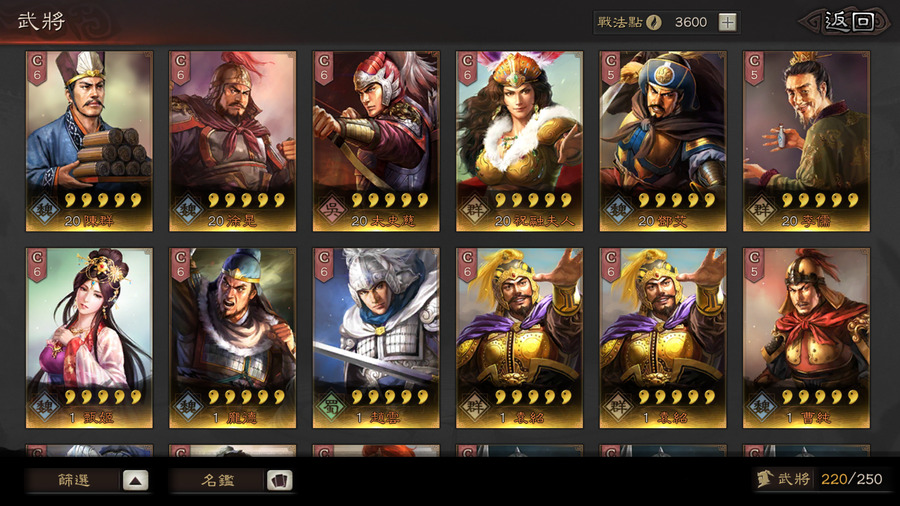The height and width of the screenshot is (506, 900).
Task: Choose the 趙雲 card
Action: coord(376,338)
